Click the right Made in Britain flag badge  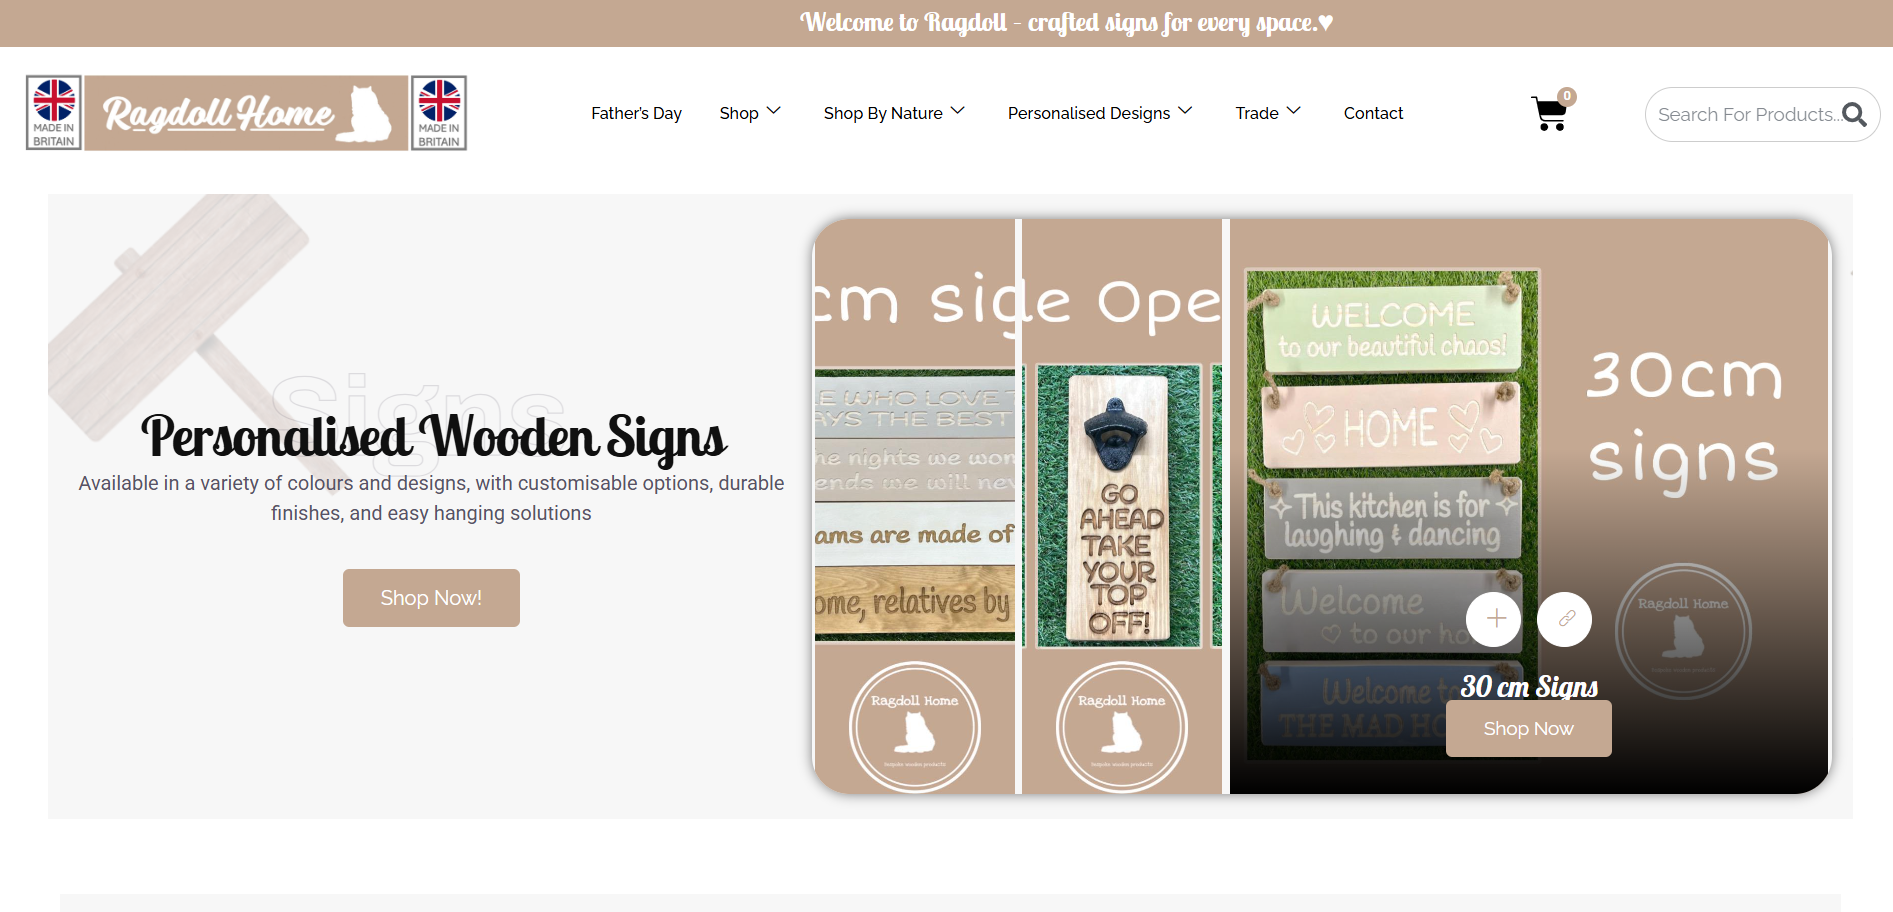439,113
